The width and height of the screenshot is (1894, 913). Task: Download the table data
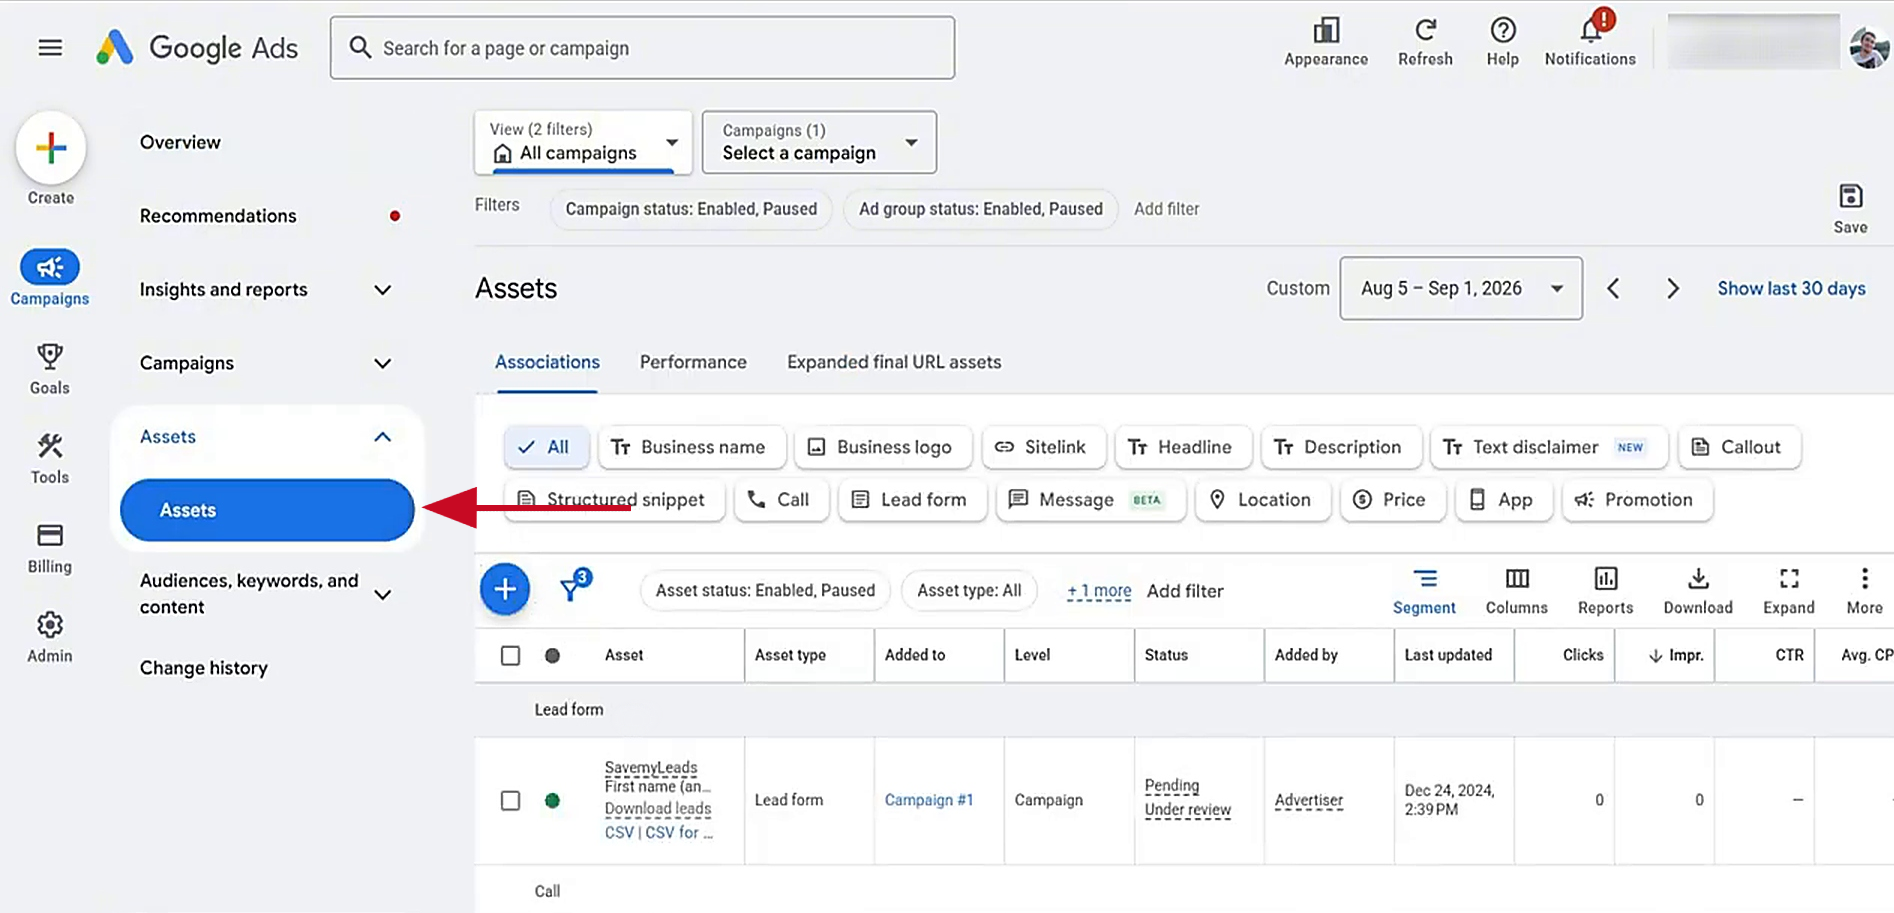coord(1698,578)
